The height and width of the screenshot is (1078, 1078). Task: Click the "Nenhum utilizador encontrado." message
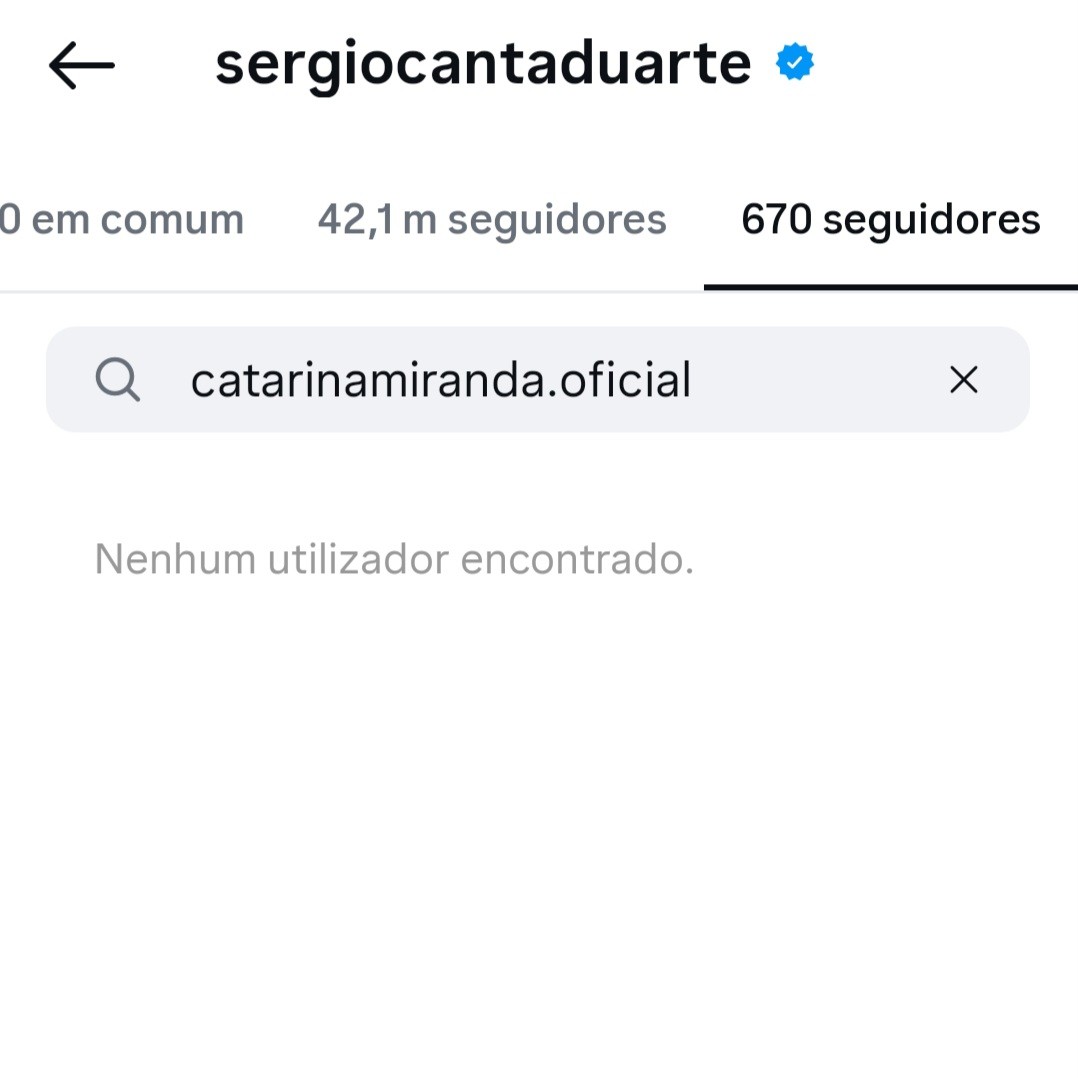pos(394,559)
